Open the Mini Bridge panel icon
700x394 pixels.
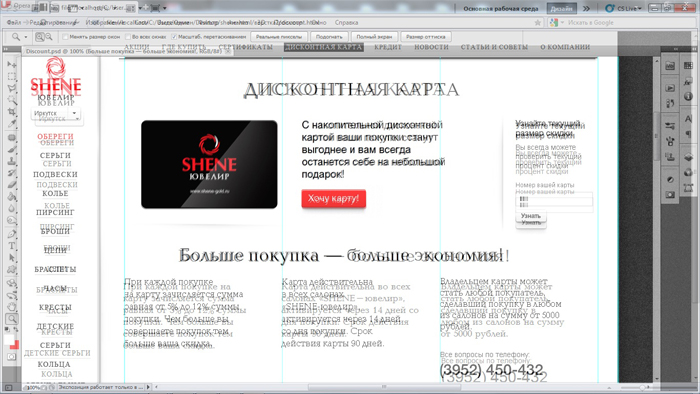(670, 66)
